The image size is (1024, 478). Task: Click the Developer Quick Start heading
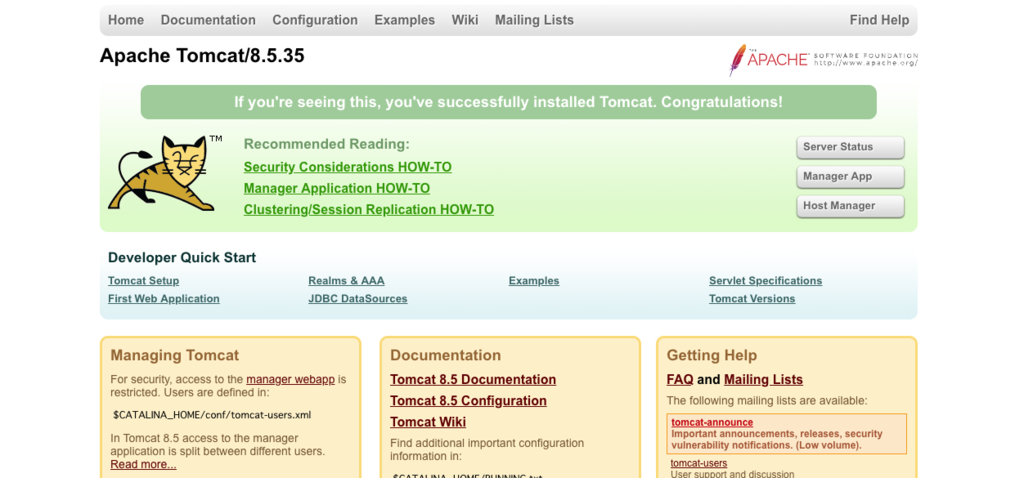(x=182, y=258)
